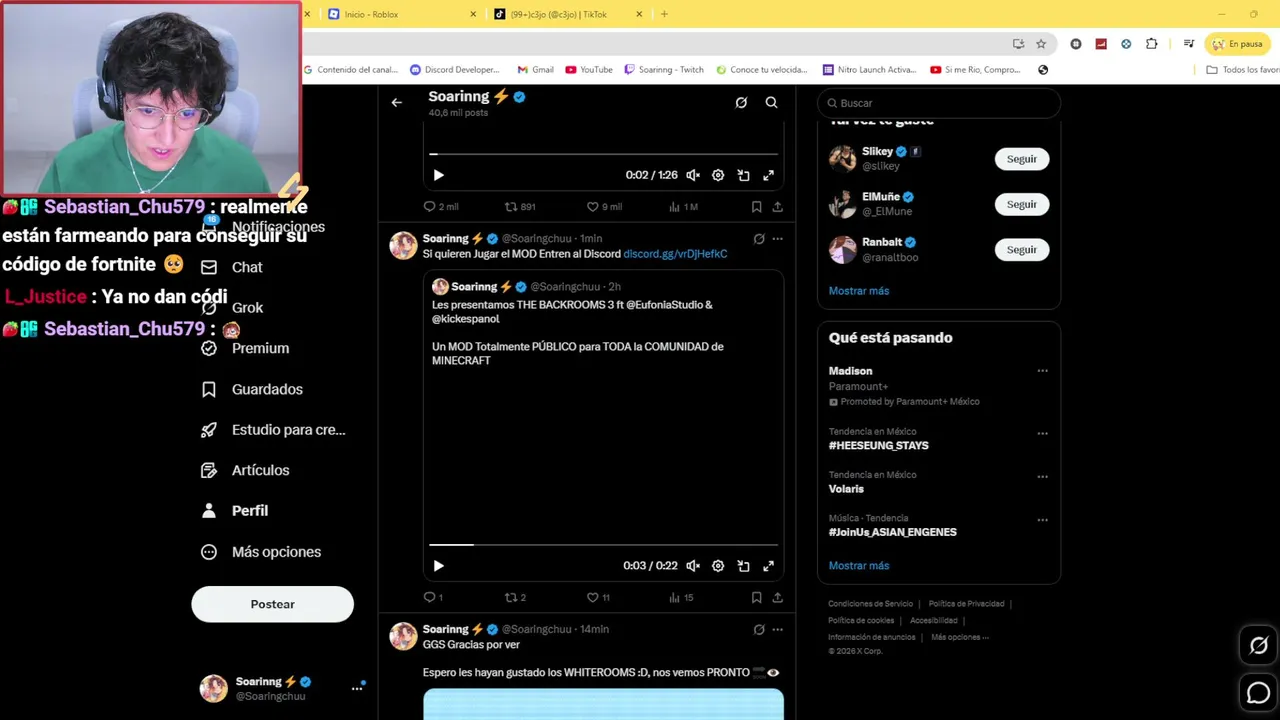Viewport: 1280px width, 720px height.
Task: Open options for the Madison promoted trend
Action: 1042,371
